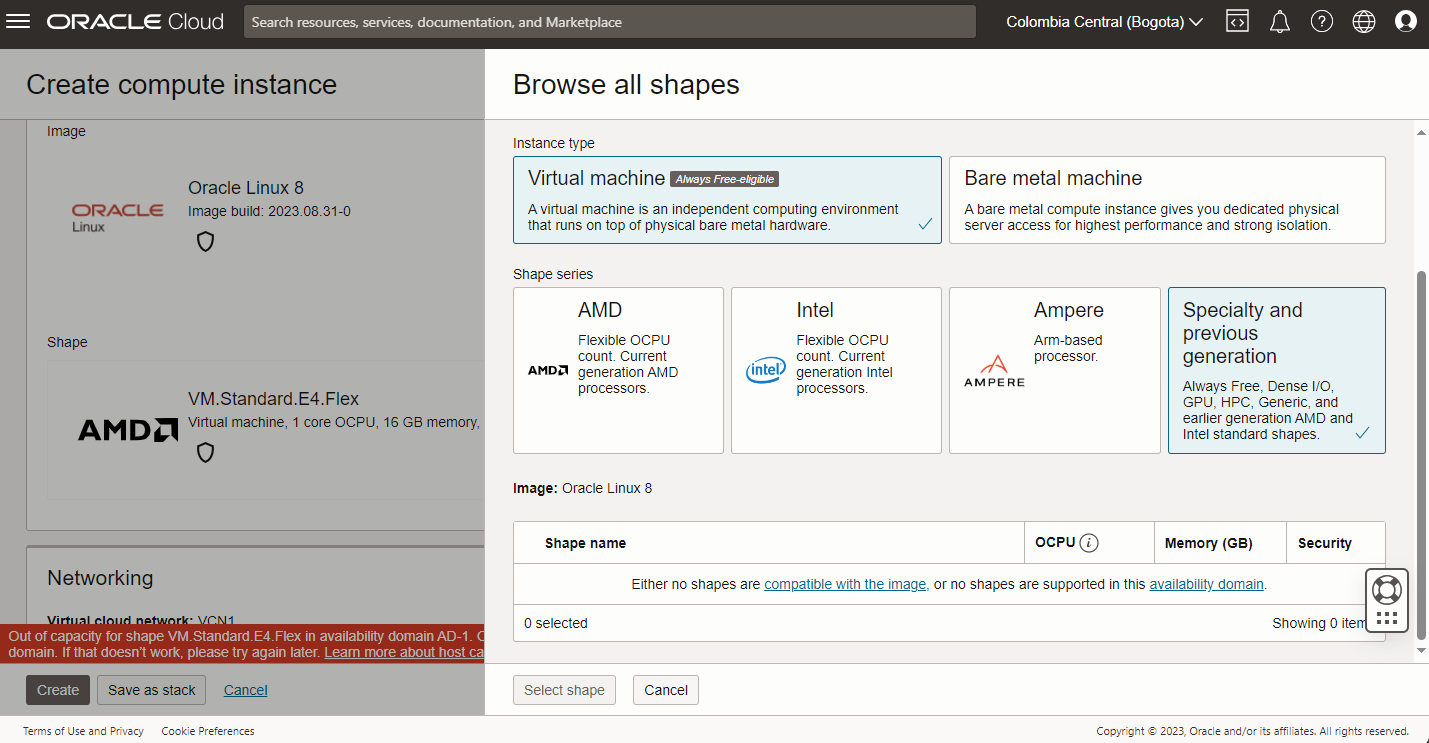Open the announcements bell icon
This screenshot has height=743, width=1429.
click(1280, 22)
